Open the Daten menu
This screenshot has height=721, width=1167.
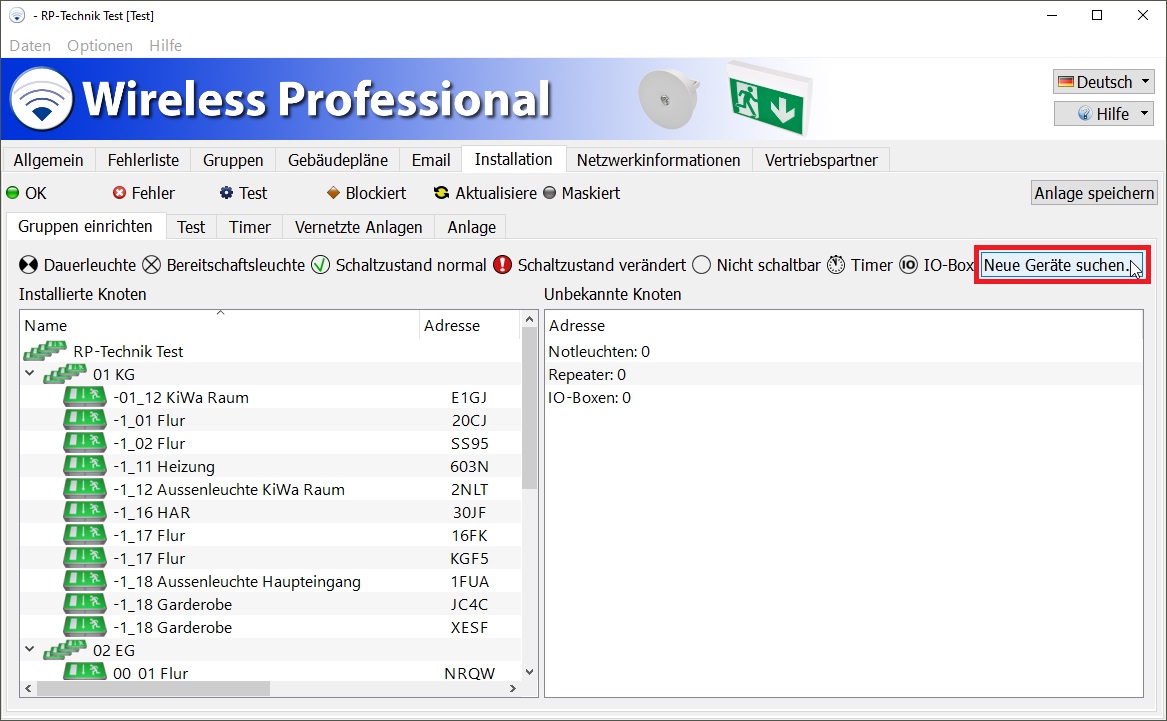click(x=31, y=45)
